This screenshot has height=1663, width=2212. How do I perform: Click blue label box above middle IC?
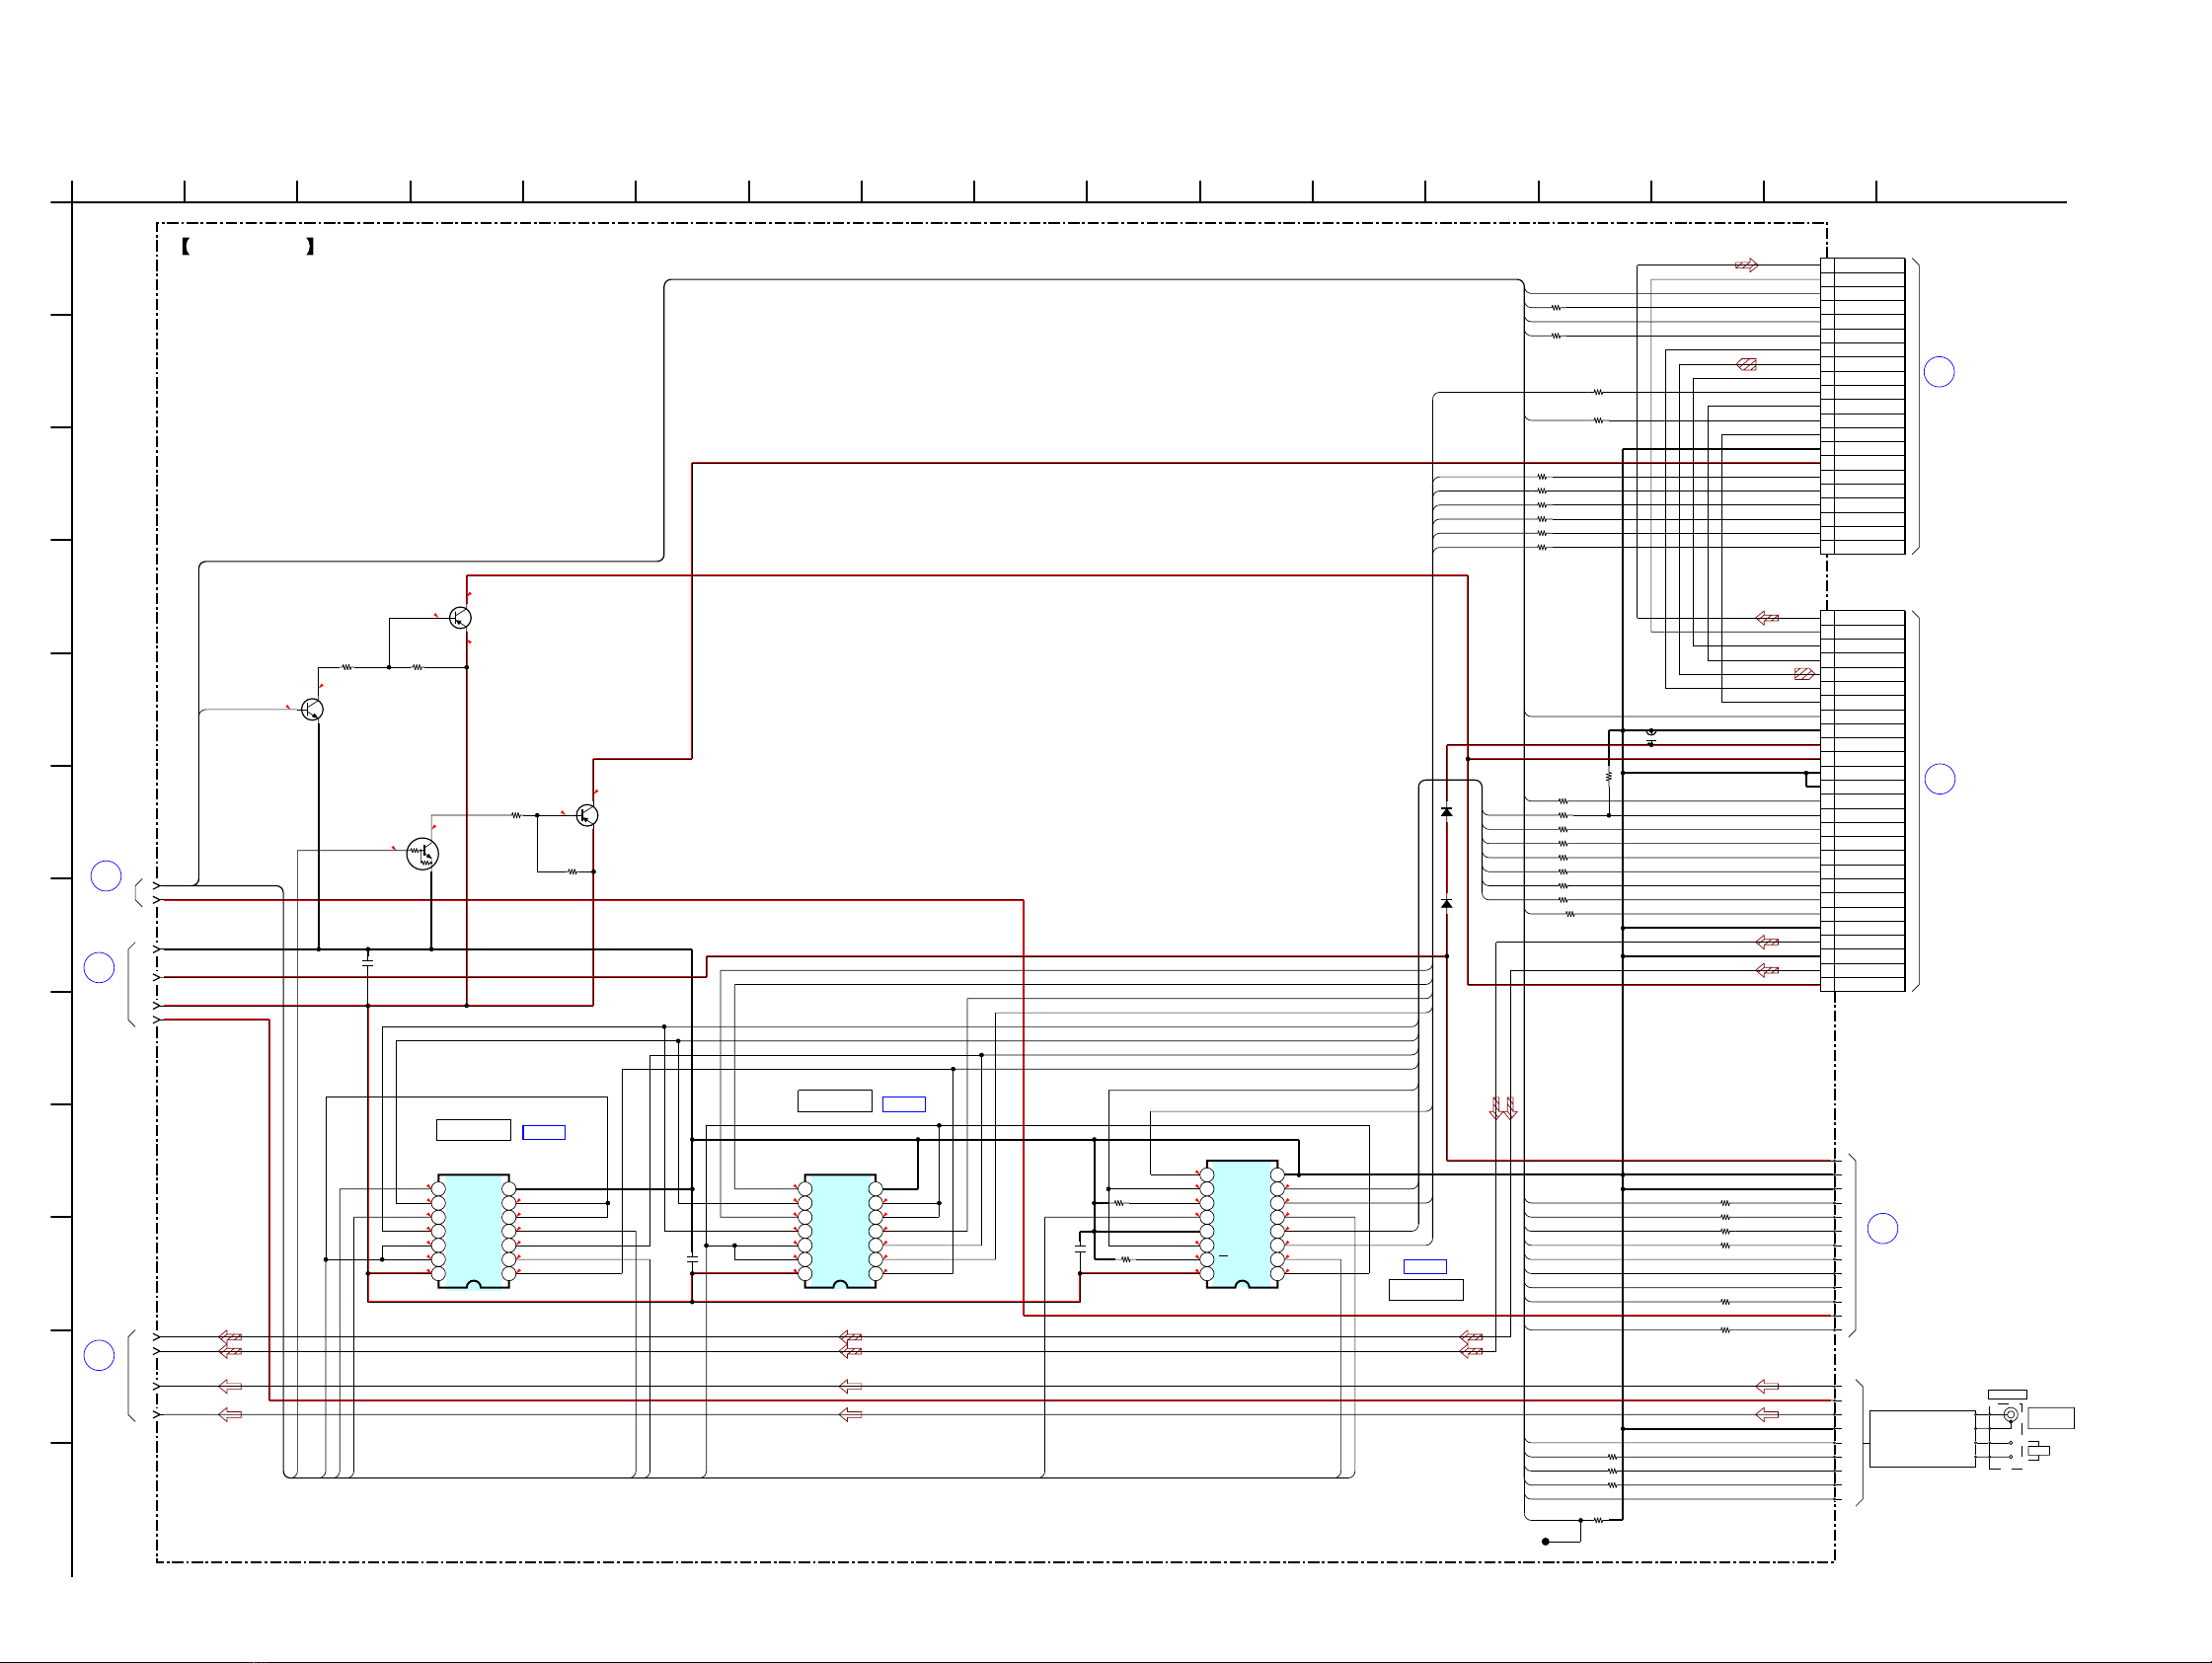(904, 1104)
